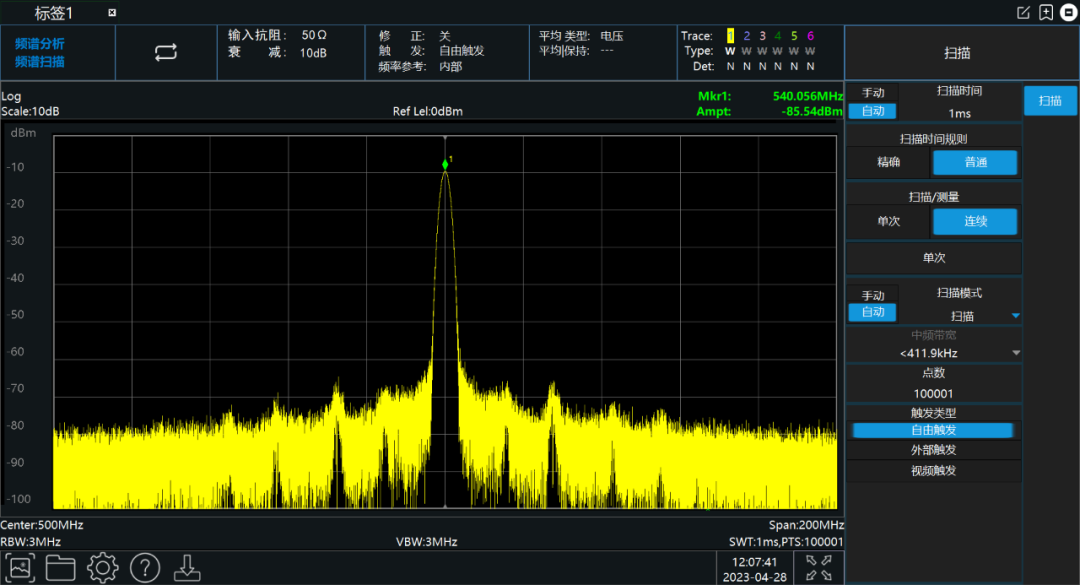The width and height of the screenshot is (1080, 585).
Task: Select trace 1
Action: click(x=730, y=36)
